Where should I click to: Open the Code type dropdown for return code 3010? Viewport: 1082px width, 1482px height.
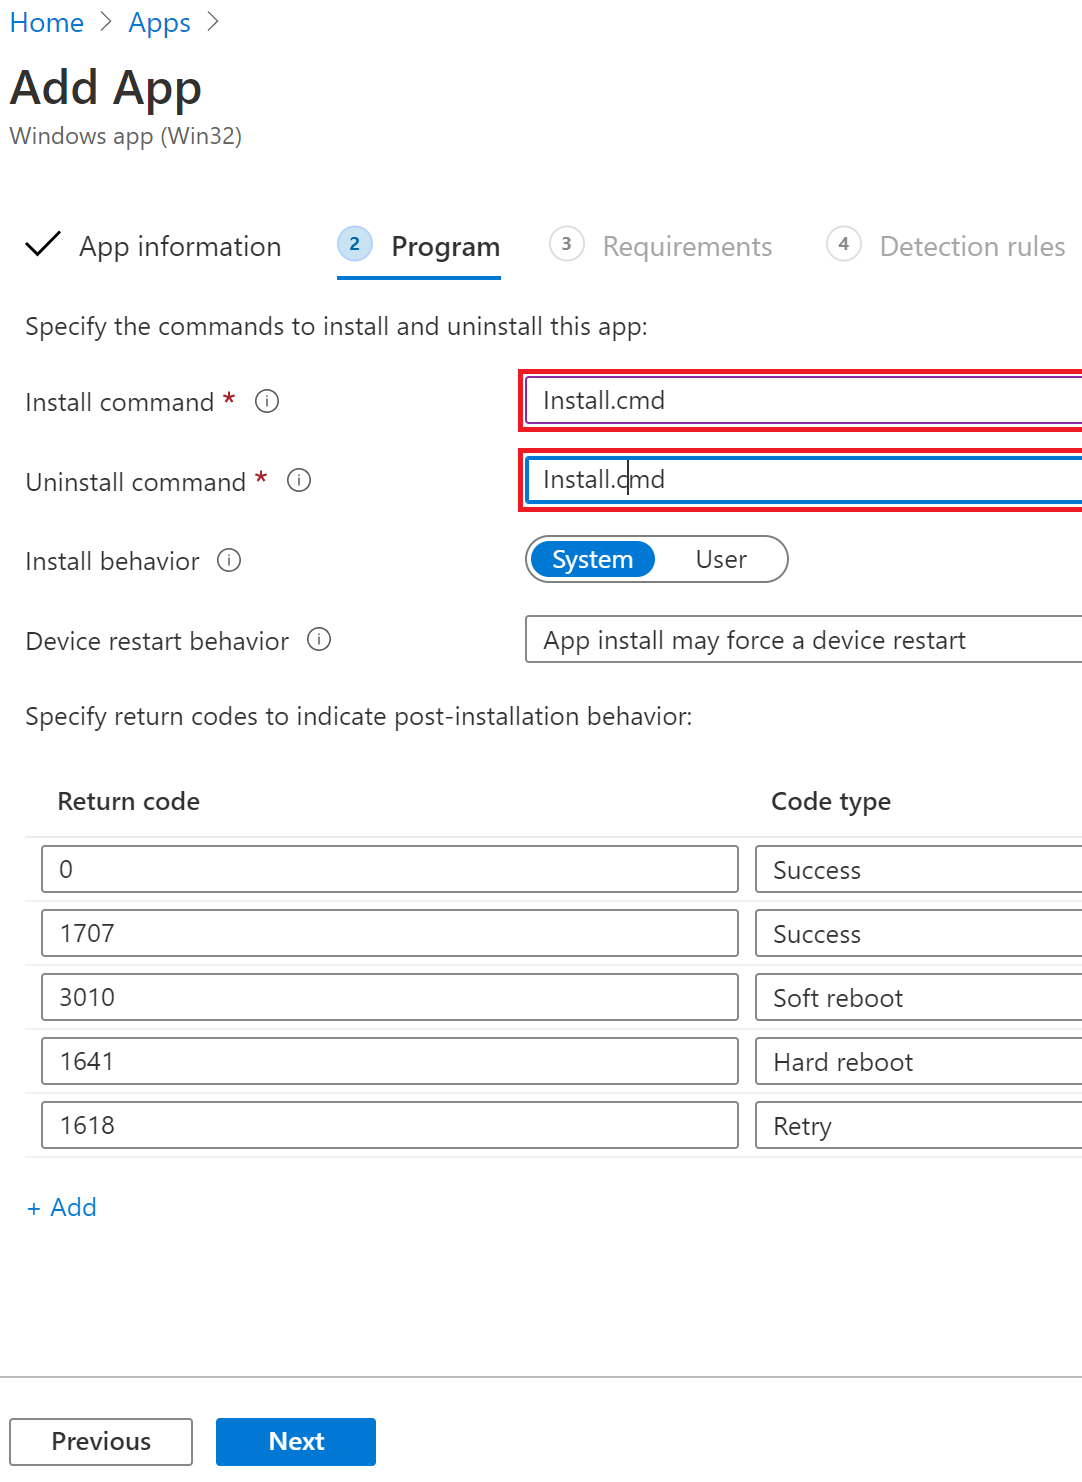click(x=917, y=997)
